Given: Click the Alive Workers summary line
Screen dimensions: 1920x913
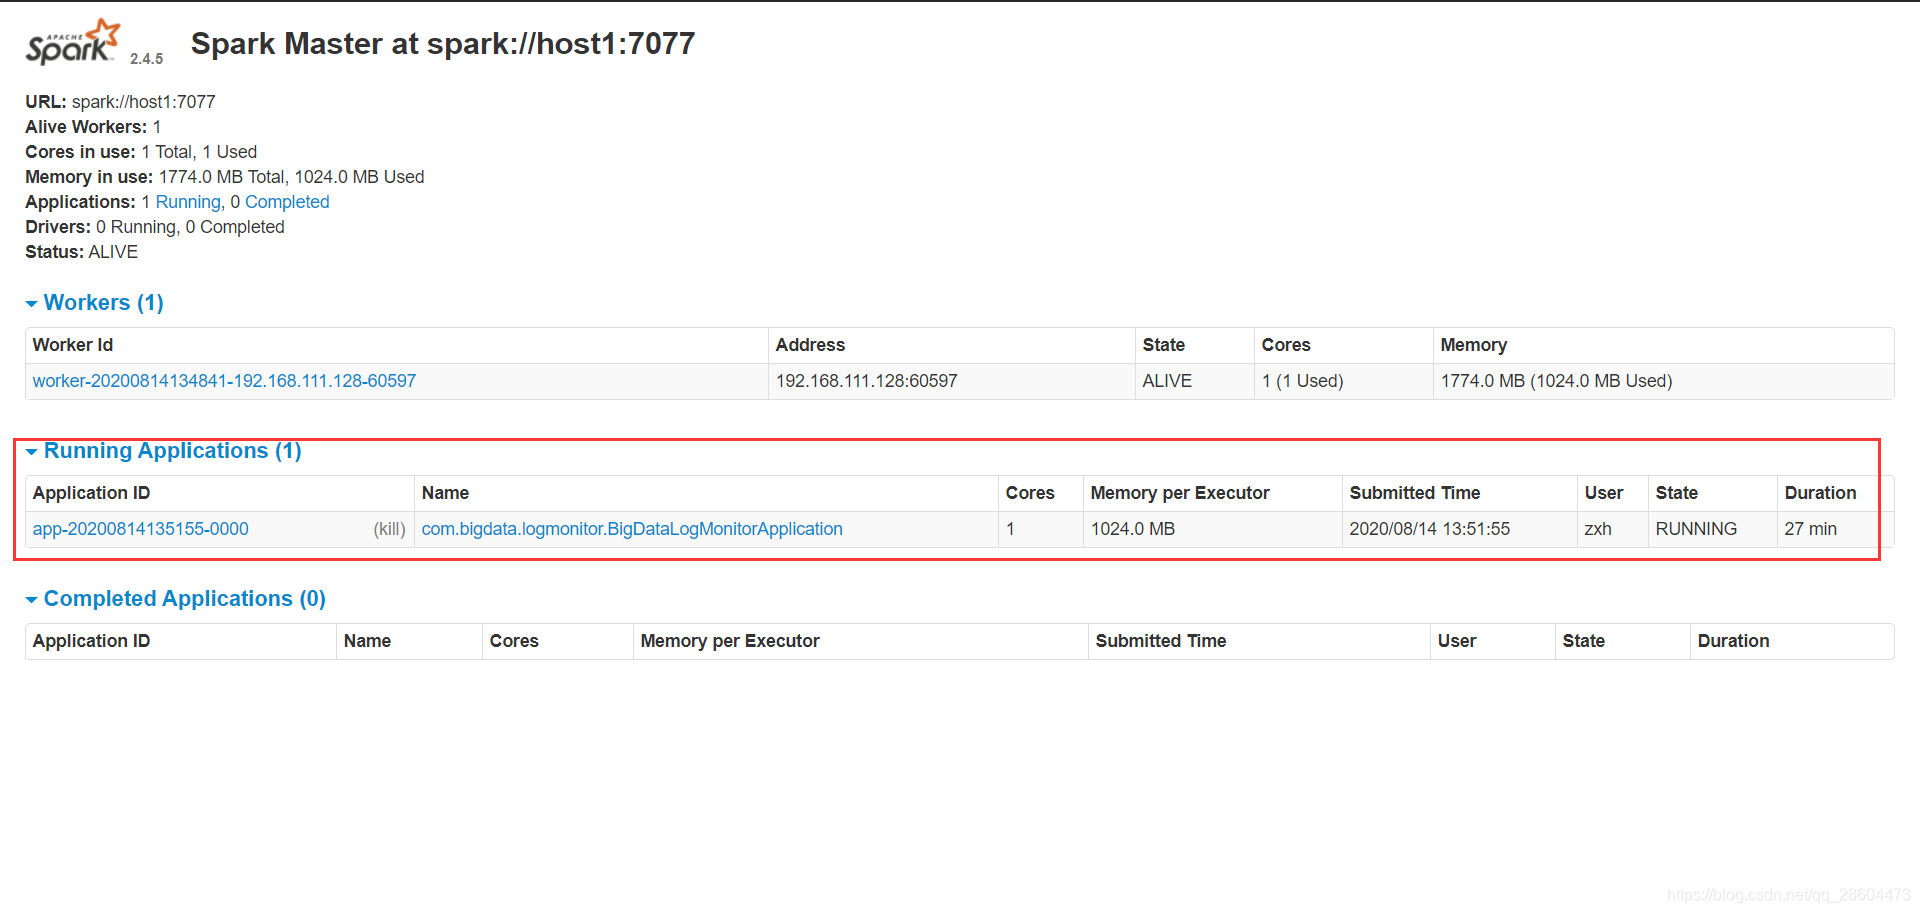Looking at the screenshot, I should tap(93, 127).
